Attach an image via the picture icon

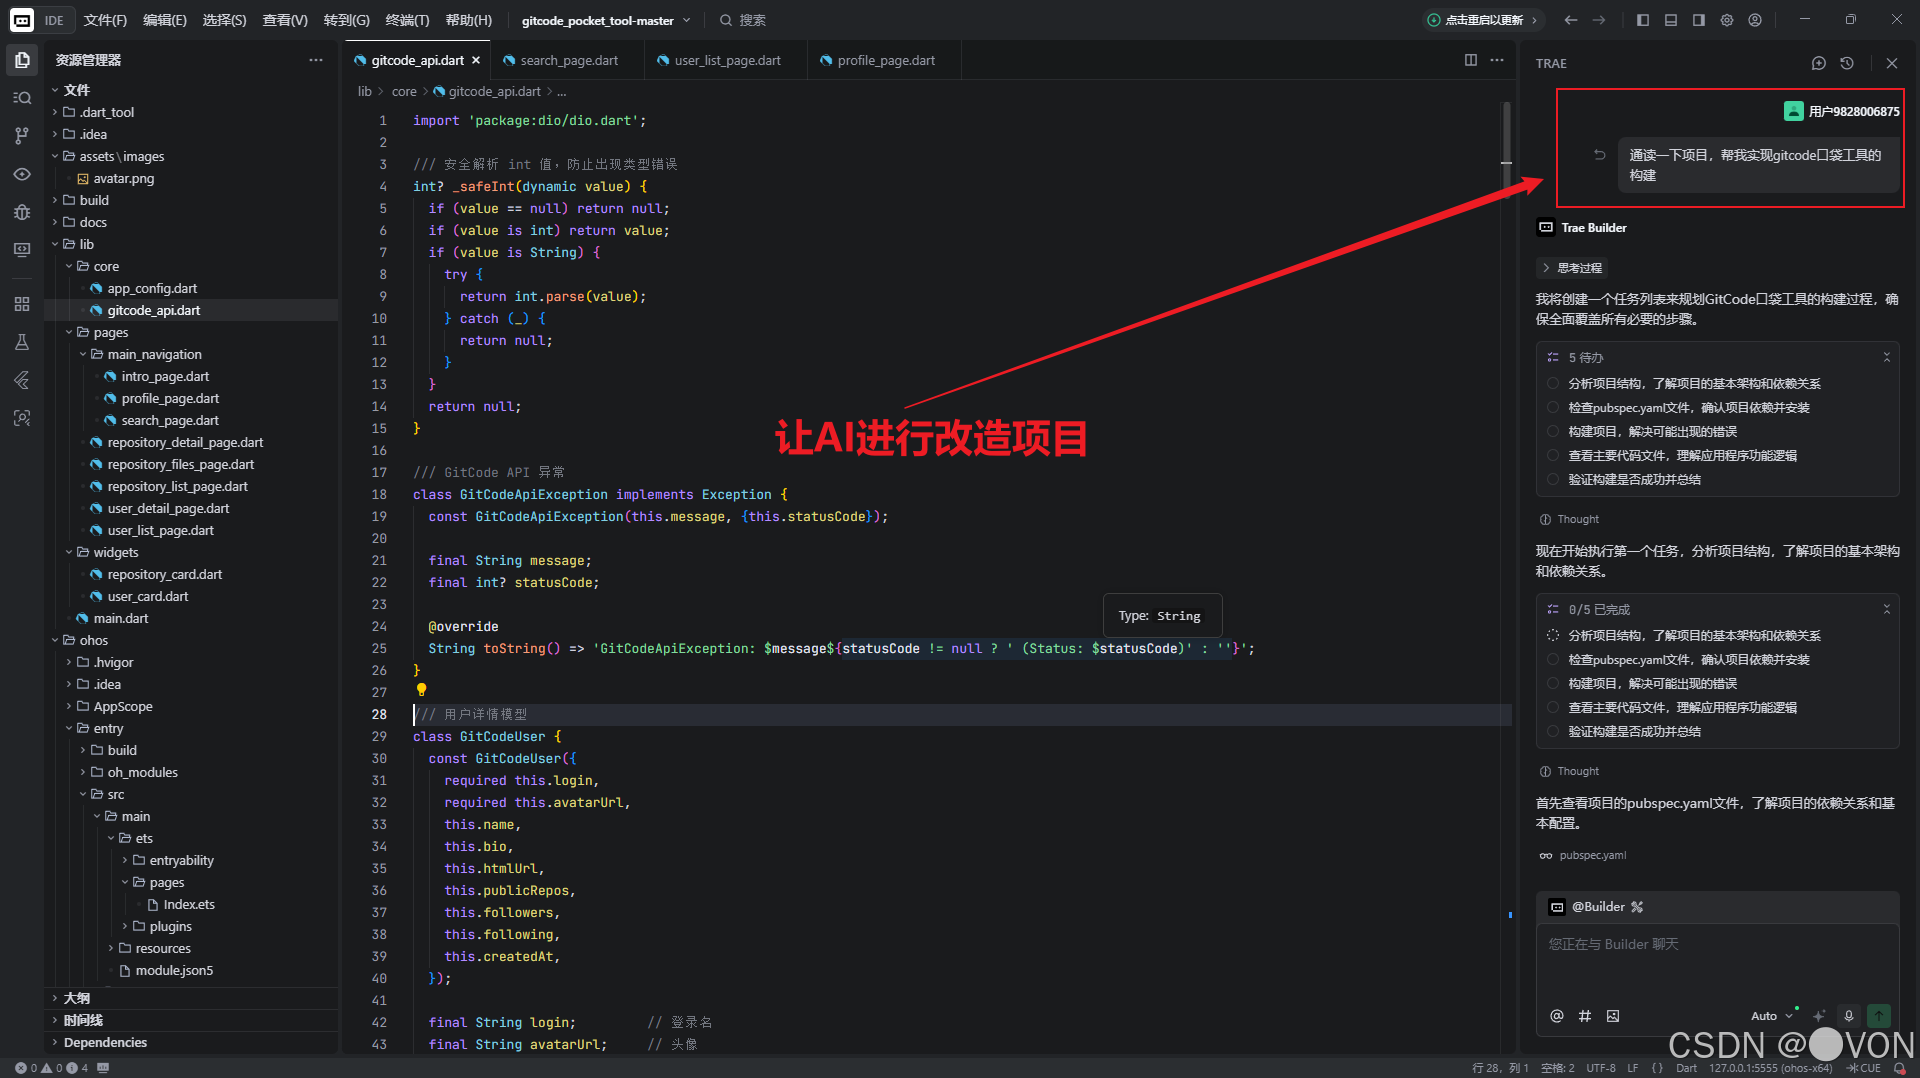tap(1613, 1016)
